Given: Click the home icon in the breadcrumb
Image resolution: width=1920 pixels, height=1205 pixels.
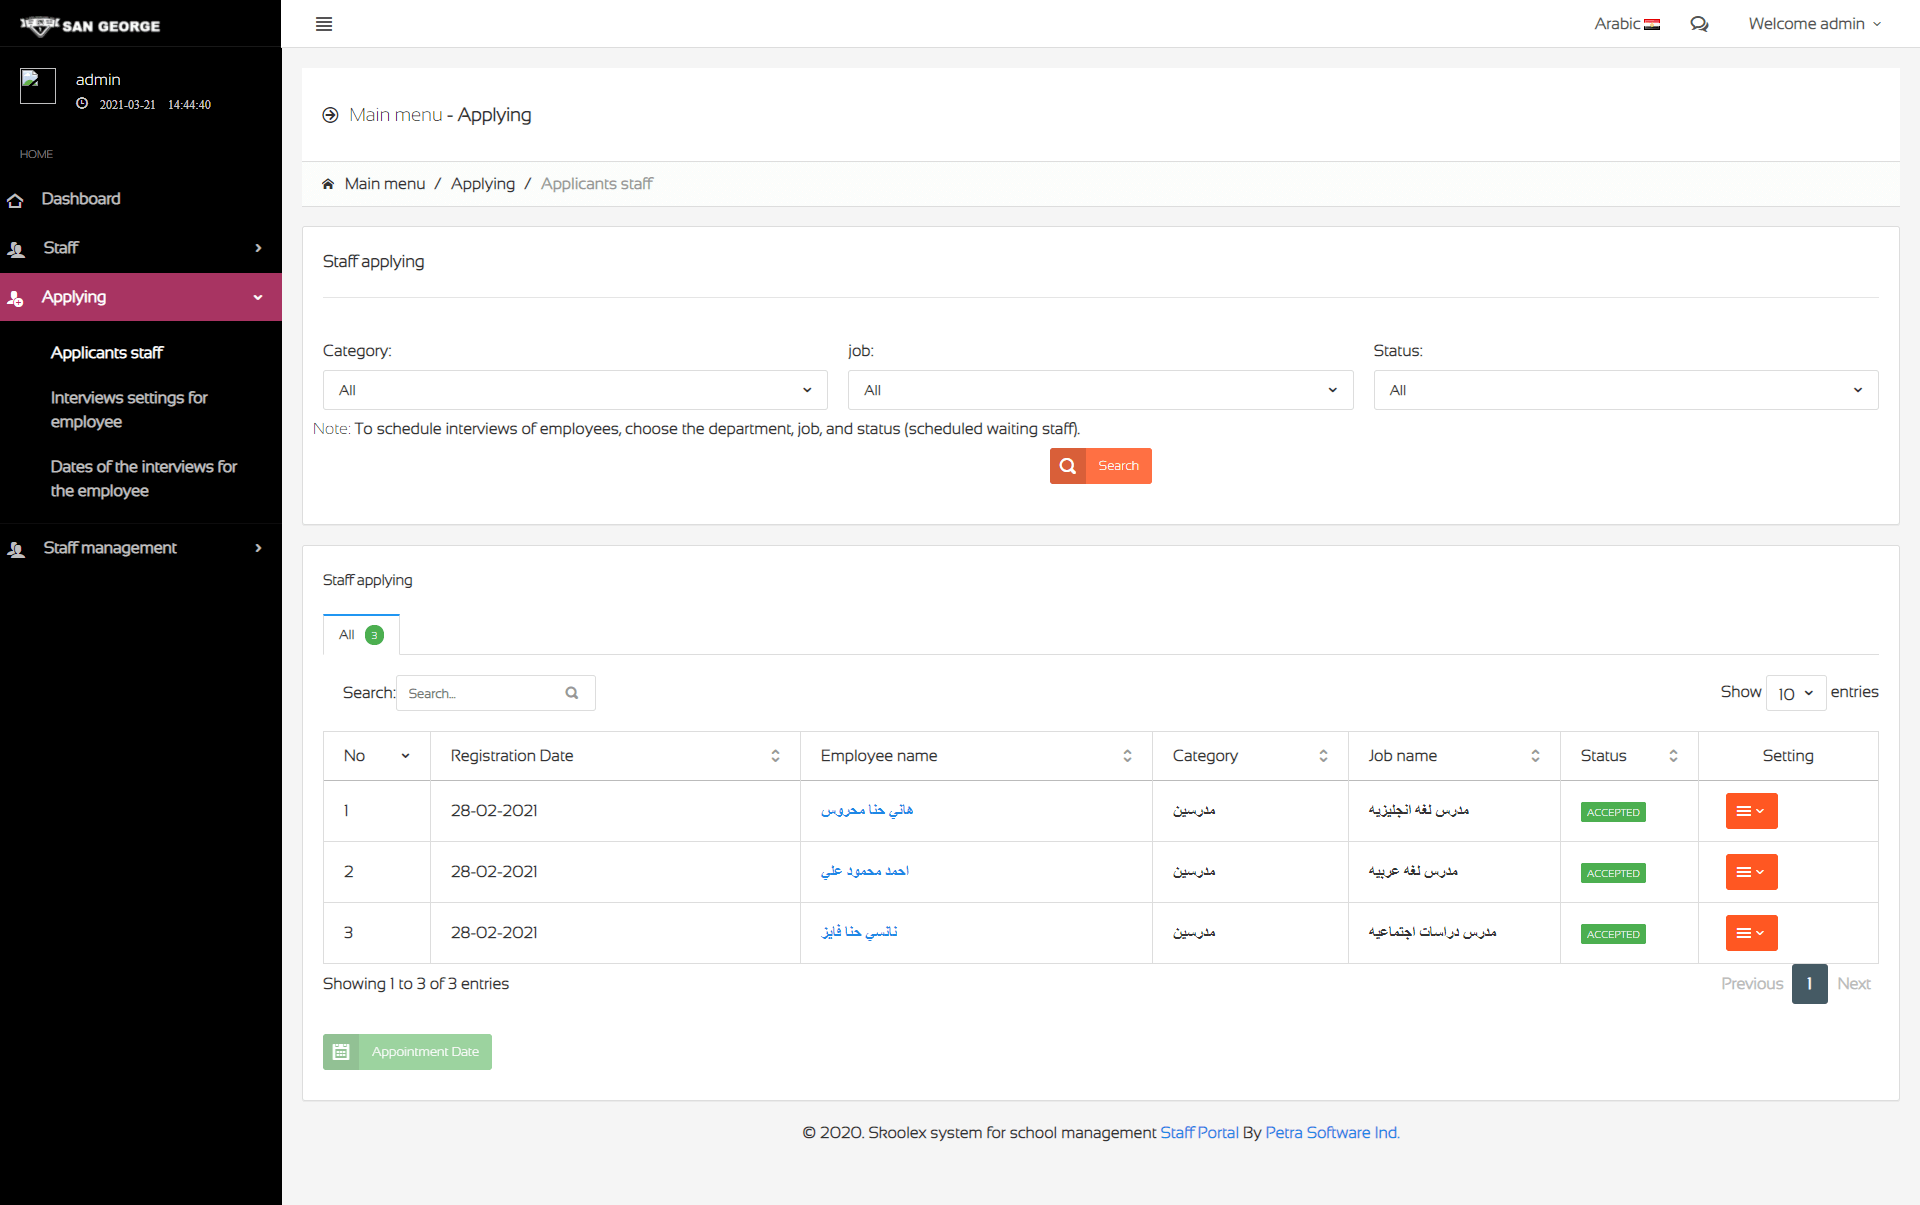Looking at the screenshot, I should (x=328, y=184).
